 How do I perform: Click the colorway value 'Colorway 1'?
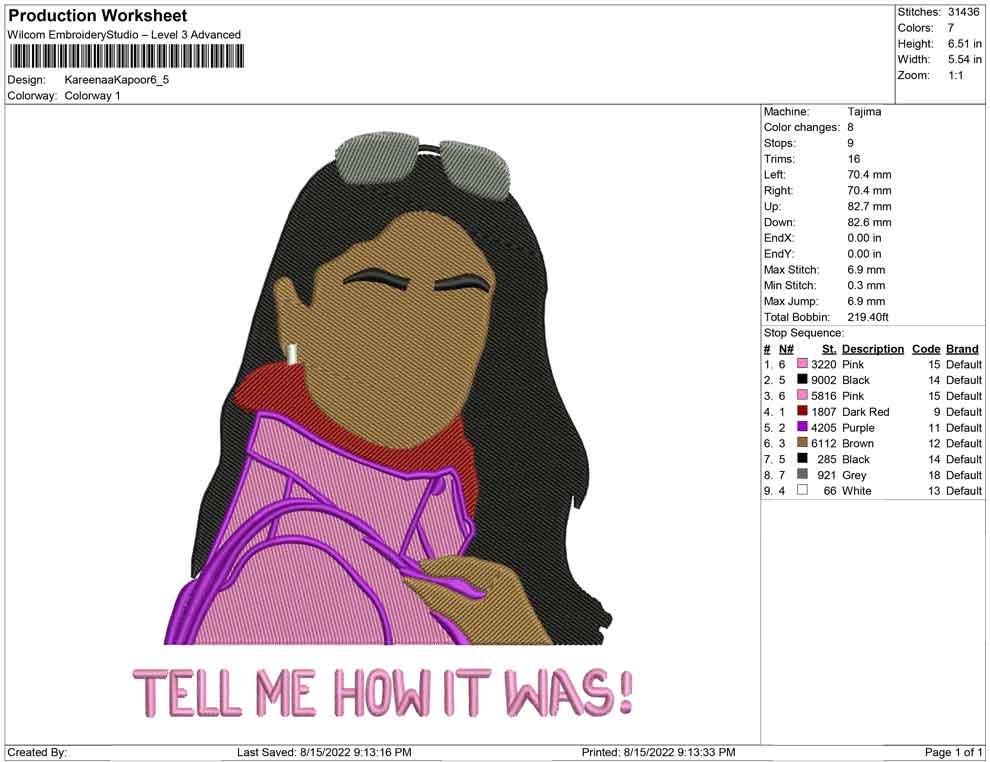92,96
